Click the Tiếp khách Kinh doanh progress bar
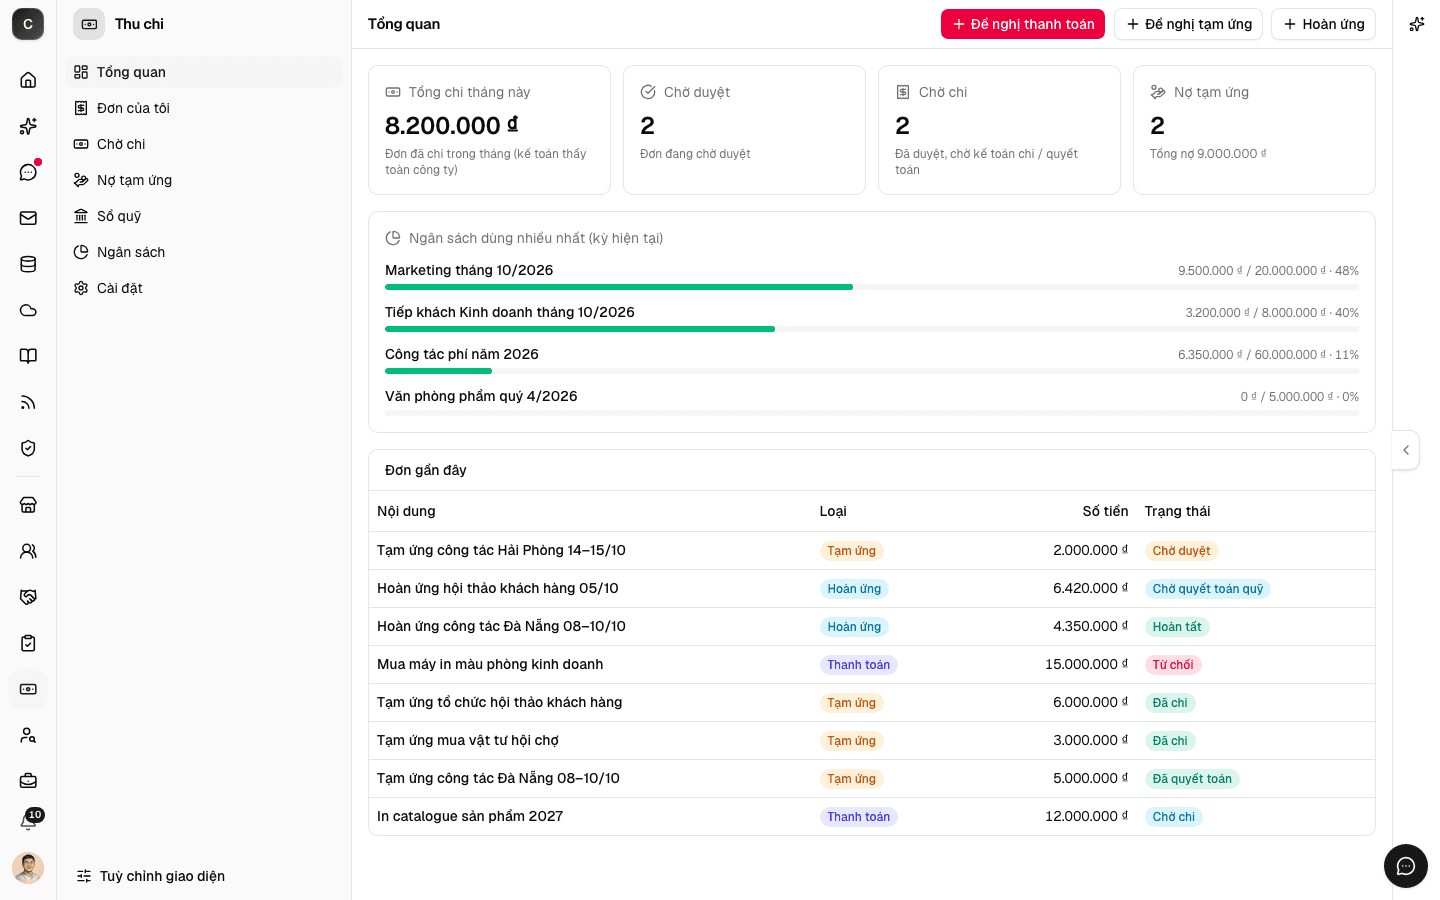The height and width of the screenshot is (900, 1440). 872,329
